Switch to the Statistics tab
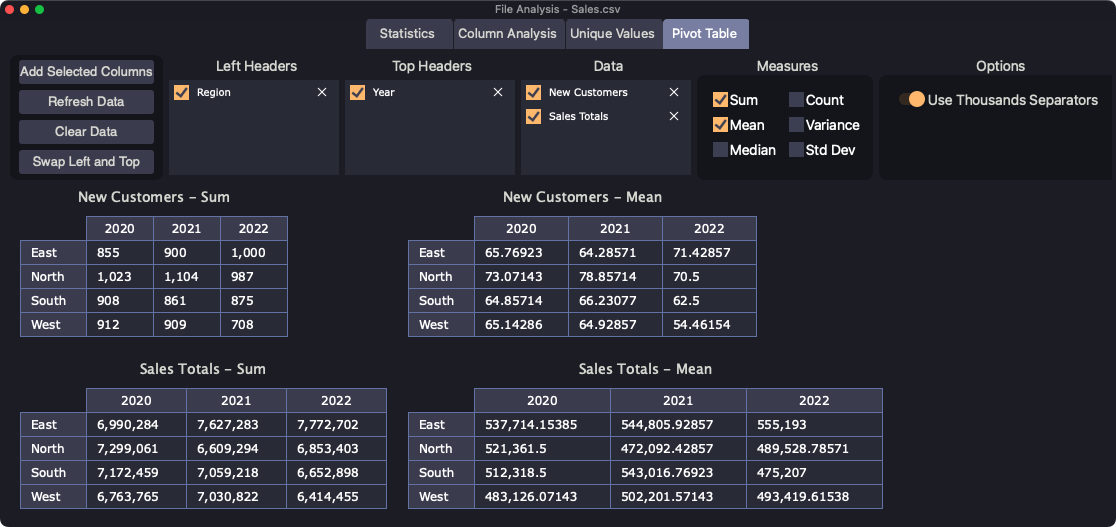The height and width of the screenshot is (527, 1116). pyautogui.click(x=407, y=33)
